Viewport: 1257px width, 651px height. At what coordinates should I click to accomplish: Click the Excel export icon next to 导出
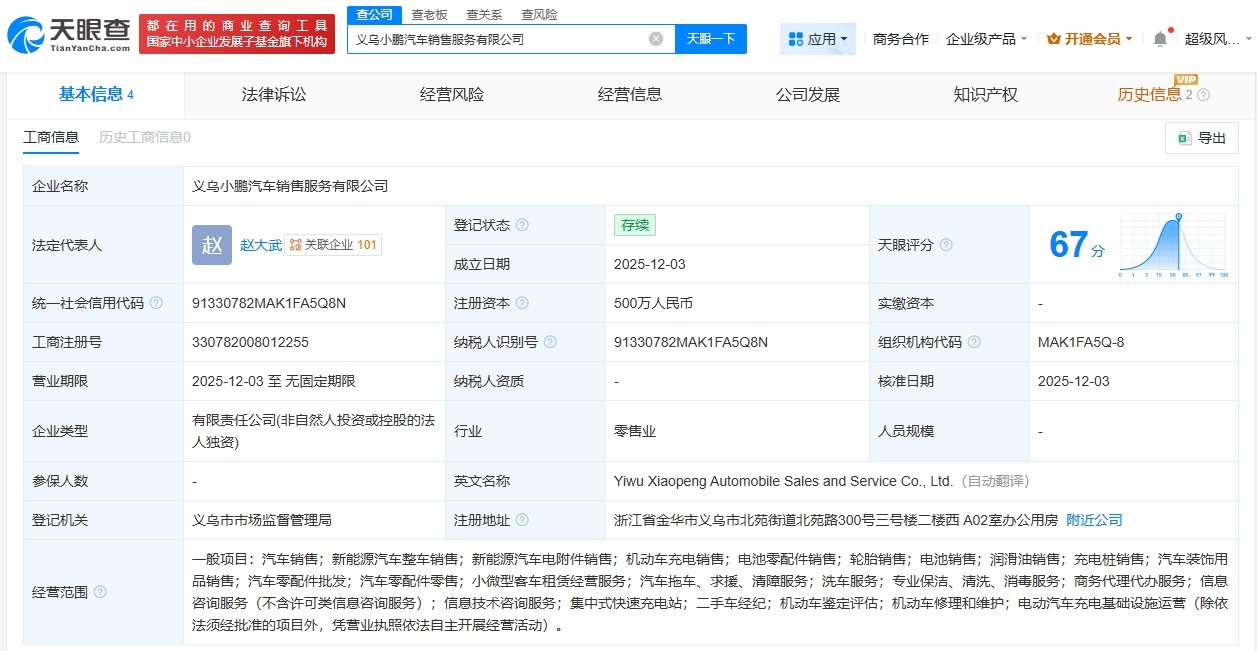tap(1188, 139)
